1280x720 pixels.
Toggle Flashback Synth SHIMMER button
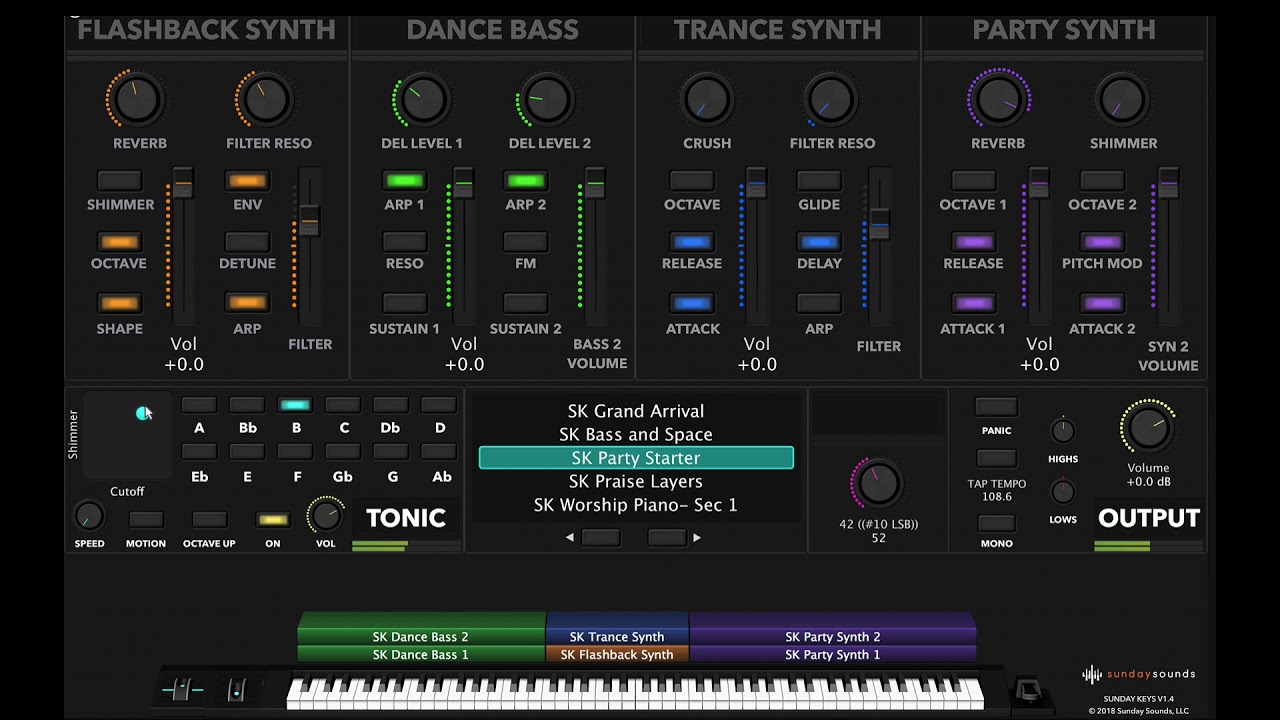tap(119, 181)
